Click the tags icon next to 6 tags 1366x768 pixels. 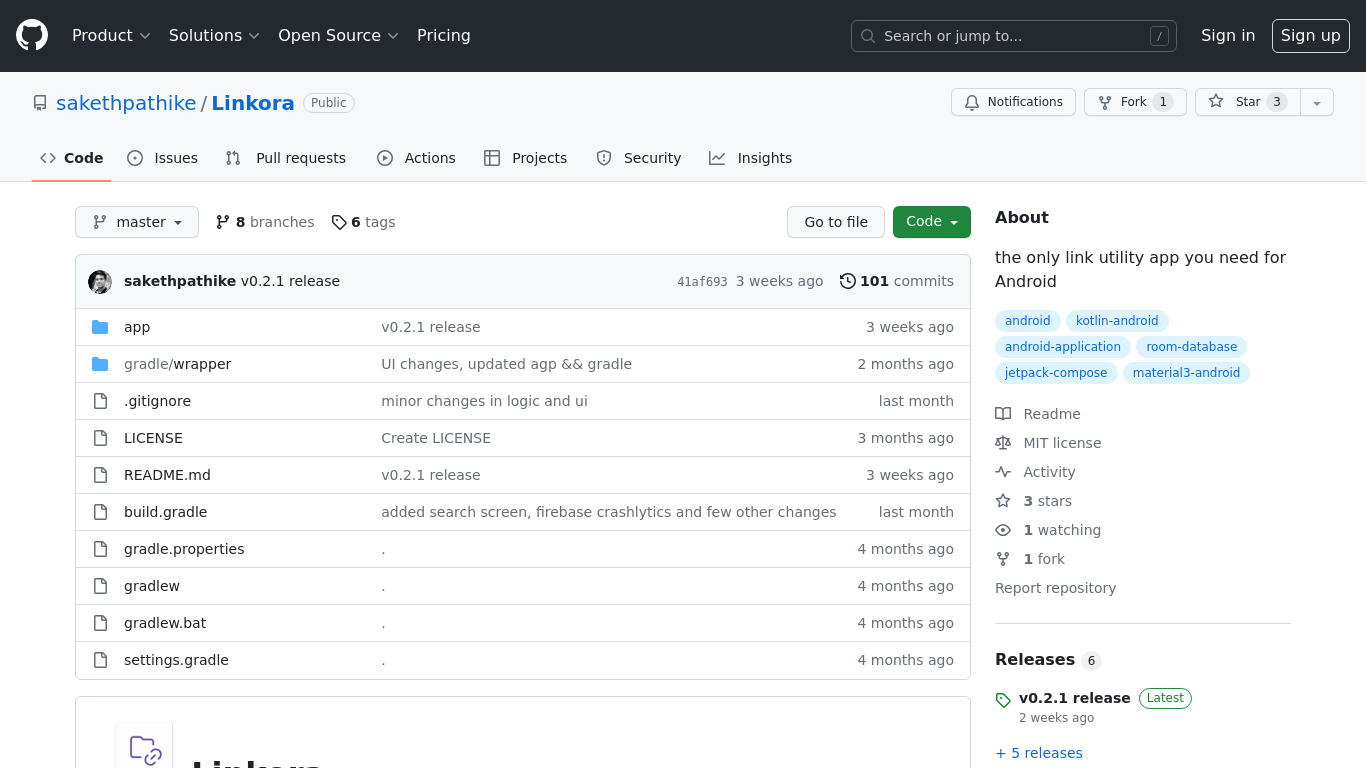339,222
